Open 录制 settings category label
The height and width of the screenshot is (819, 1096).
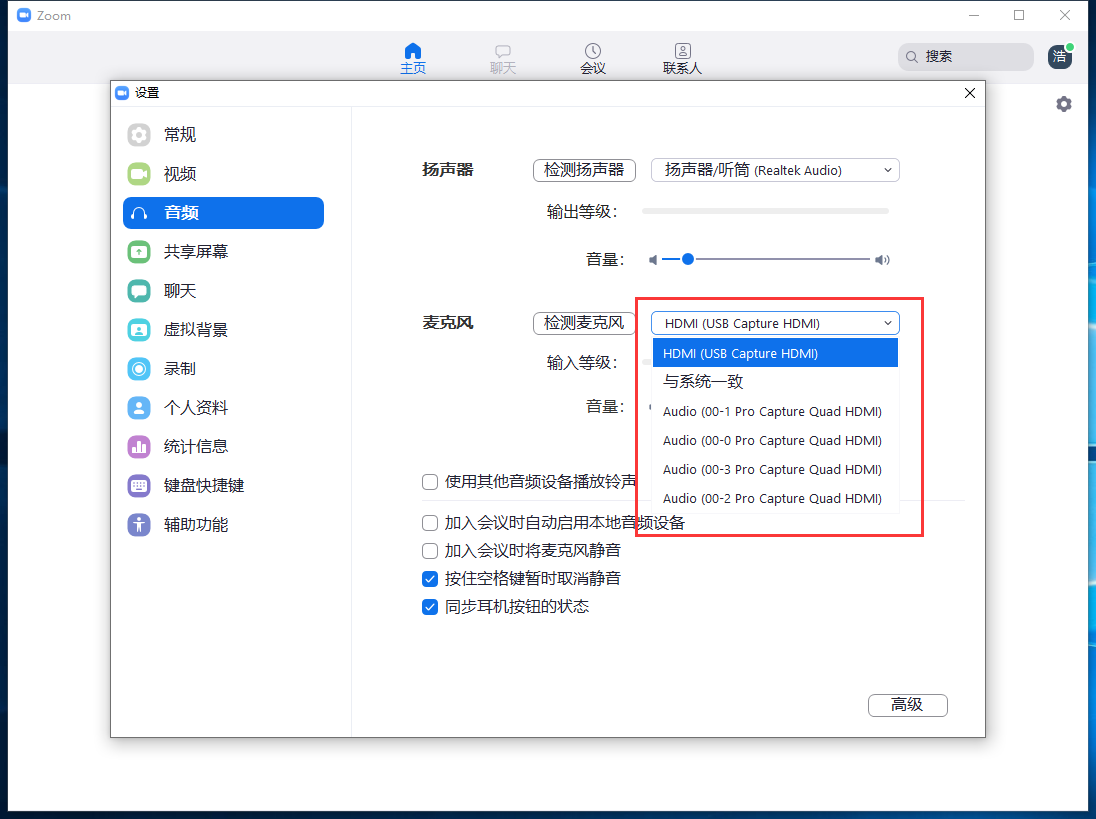click(180, 368)
